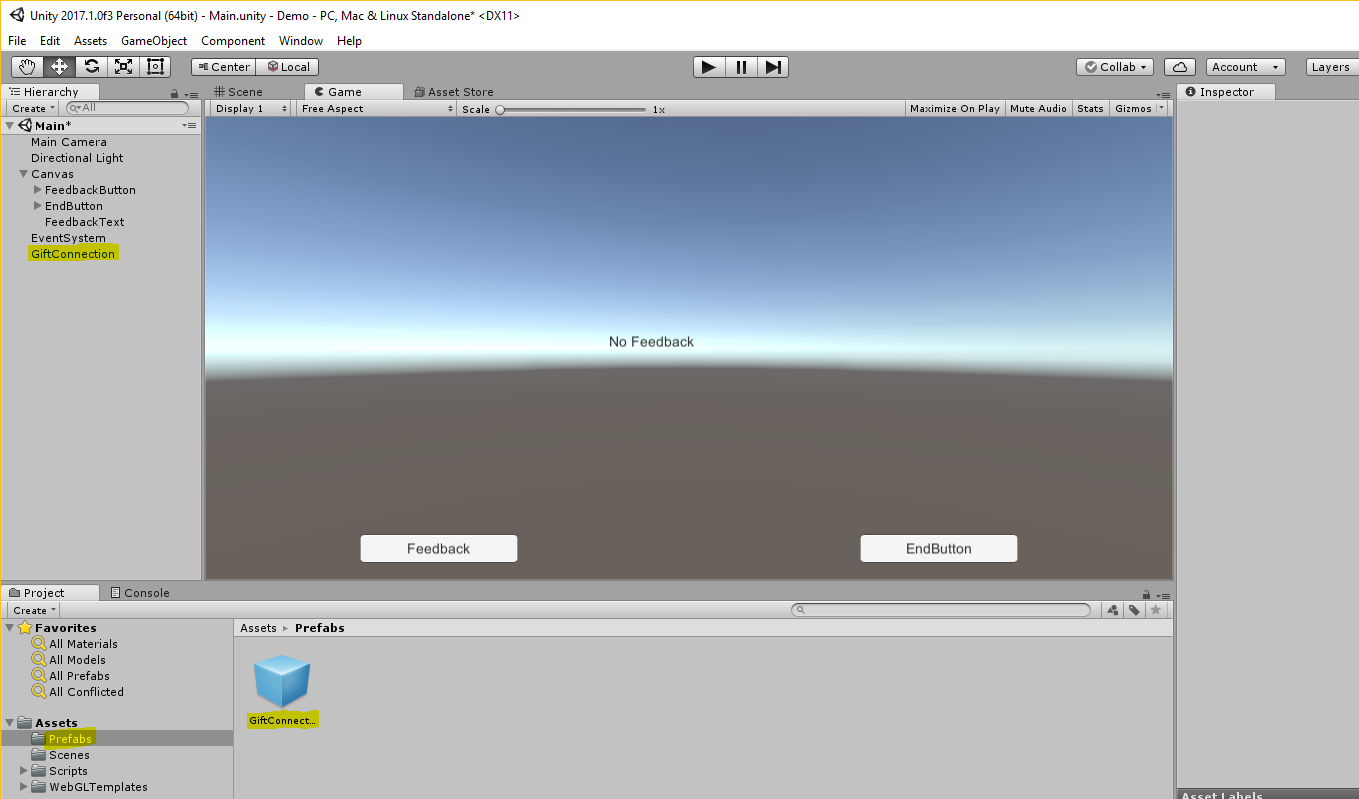The image size is (1359, 799).
Task: Click the Project search field
Action: (x=941, y=610)
